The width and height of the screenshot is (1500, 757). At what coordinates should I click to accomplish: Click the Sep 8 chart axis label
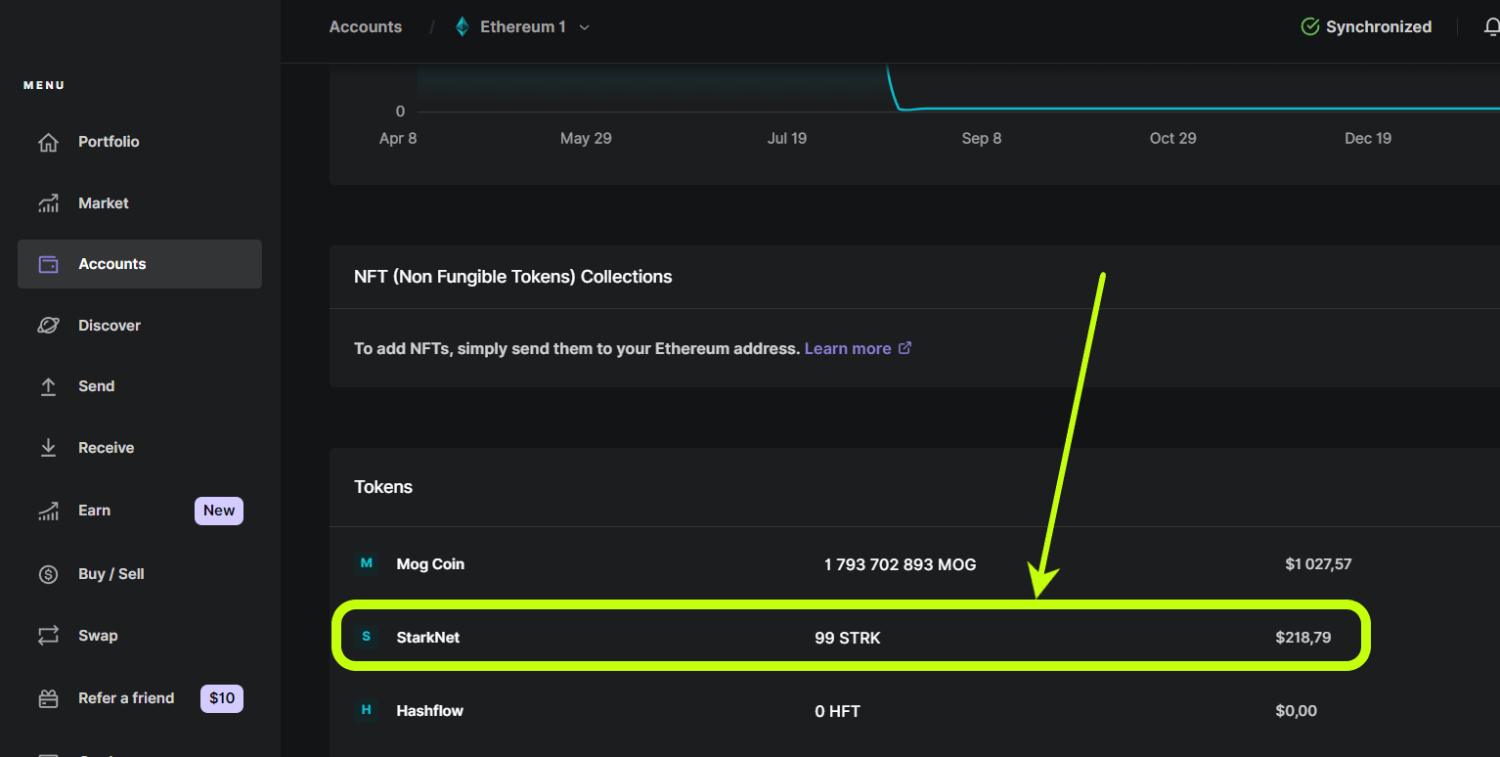[981, 139]
